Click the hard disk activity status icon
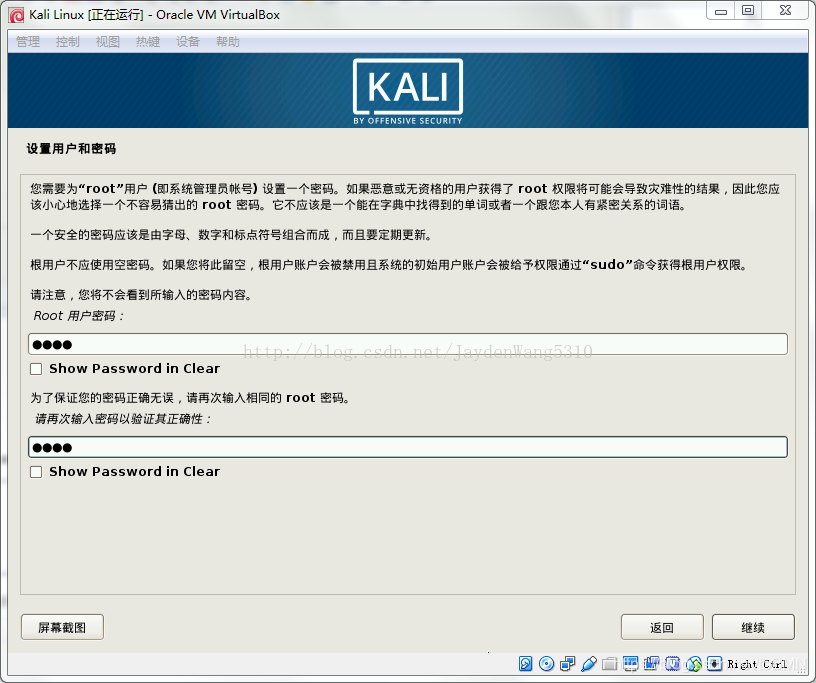 tap(526, 664)
